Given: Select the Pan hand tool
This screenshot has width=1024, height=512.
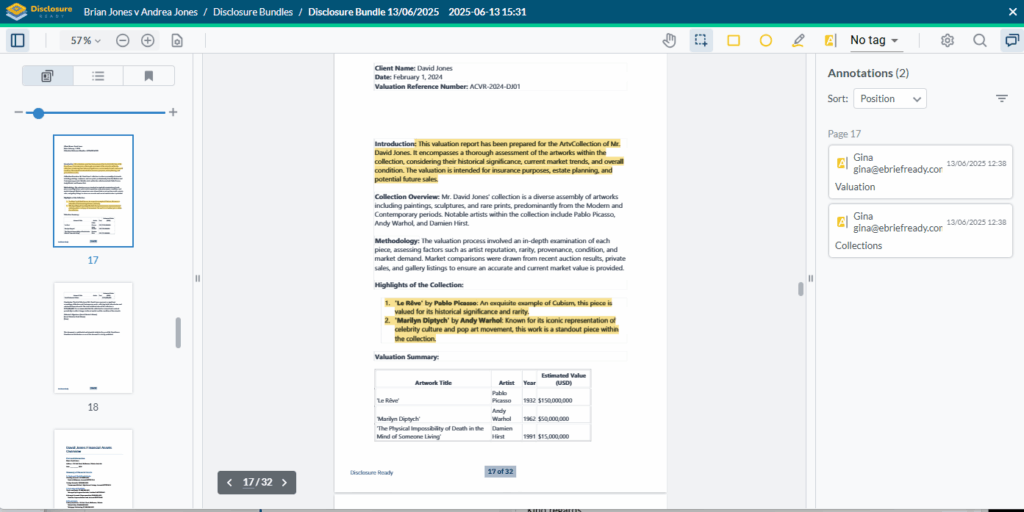Looking at the screenshot, I should [x=670, y=41].
